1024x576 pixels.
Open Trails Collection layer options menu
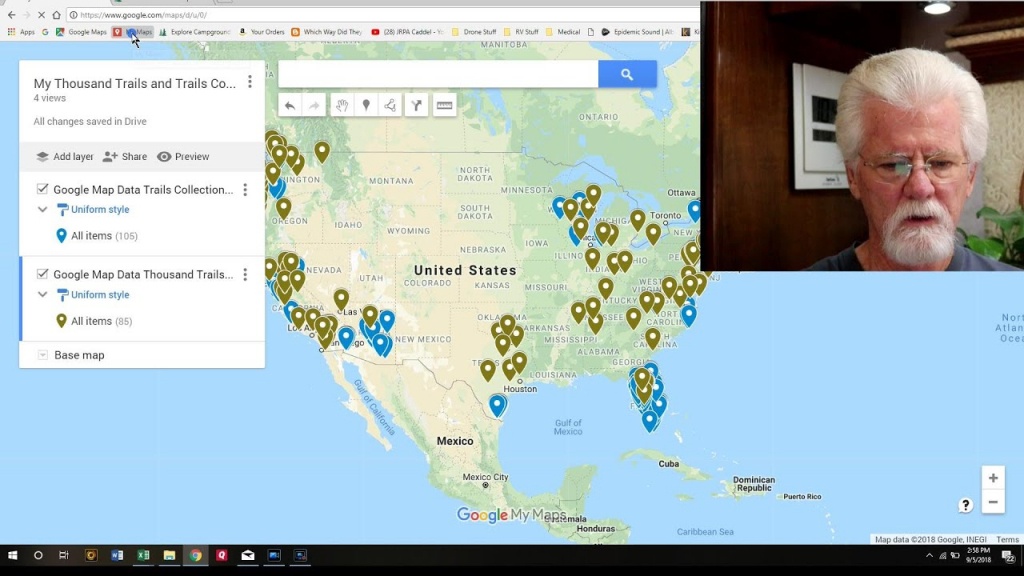click(x=245, y=189)
